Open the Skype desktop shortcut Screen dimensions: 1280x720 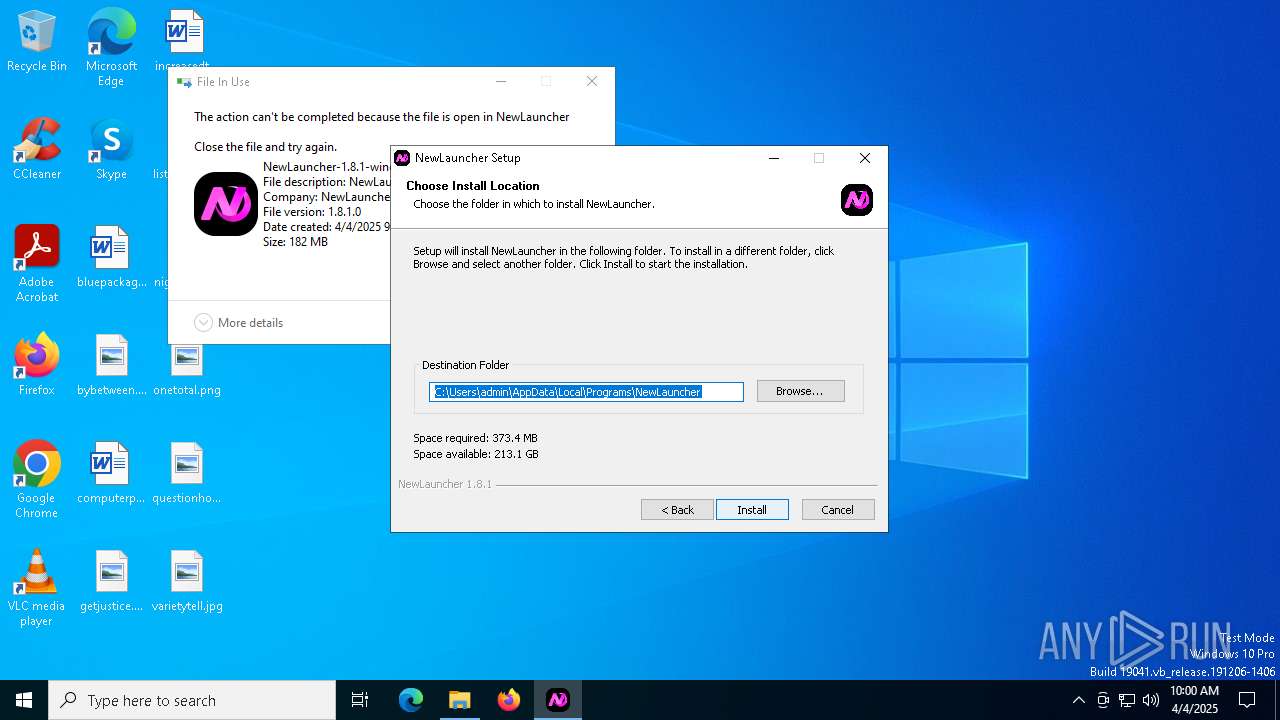[111, 149]
